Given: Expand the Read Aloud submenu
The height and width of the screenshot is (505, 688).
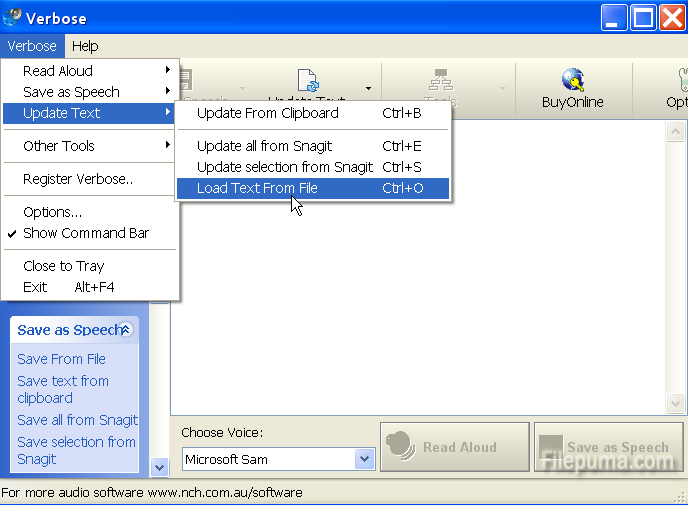Looking at the screenshot, I should tap(90, 71).
